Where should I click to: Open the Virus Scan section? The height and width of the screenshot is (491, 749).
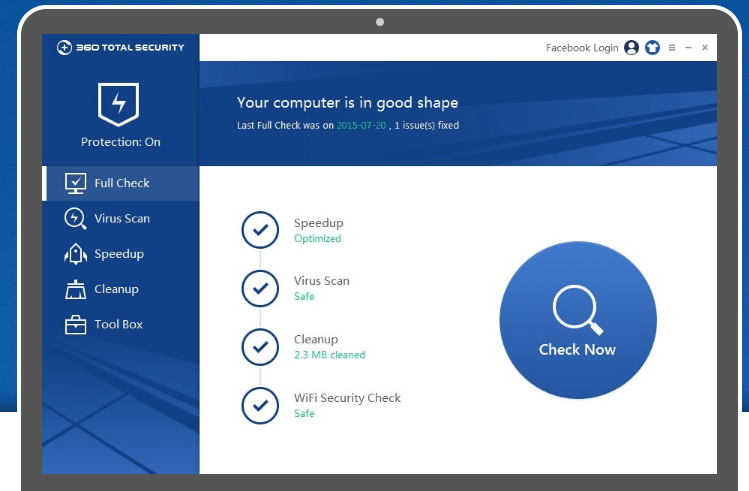point(120,219)
